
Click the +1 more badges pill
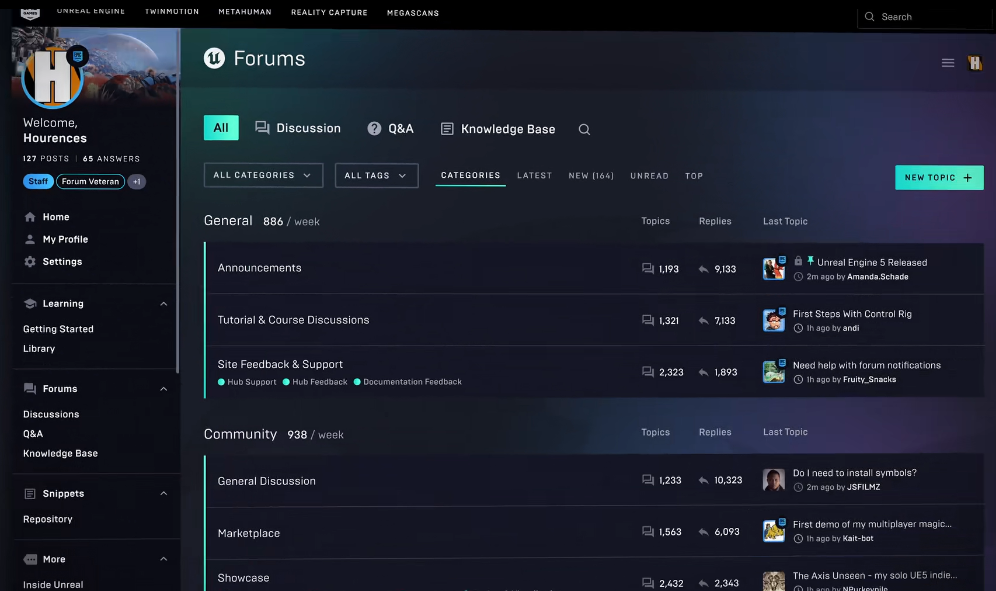[137, 182]
